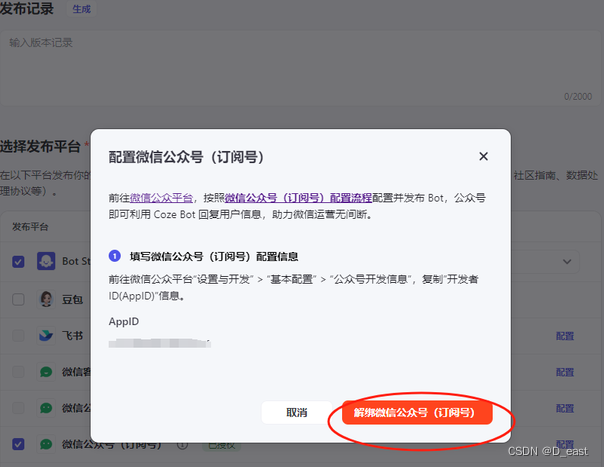The height and width of the screenshot is (467, 604).
Task: Click the 飞书 platform name
Action: point(72,336)
